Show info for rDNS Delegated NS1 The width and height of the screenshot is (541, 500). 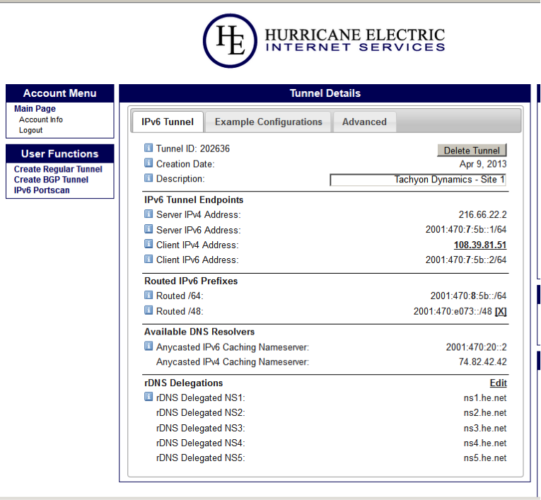pyautogui.click(x=148, y=397)
